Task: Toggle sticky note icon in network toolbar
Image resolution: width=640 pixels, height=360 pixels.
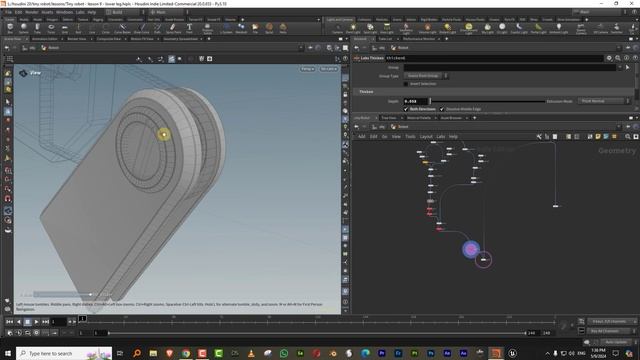Action: point(598,137)
